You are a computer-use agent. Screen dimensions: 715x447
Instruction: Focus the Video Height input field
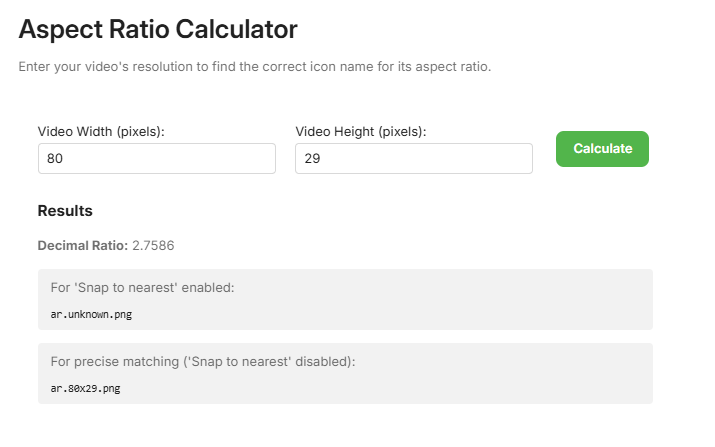(413, 158)
